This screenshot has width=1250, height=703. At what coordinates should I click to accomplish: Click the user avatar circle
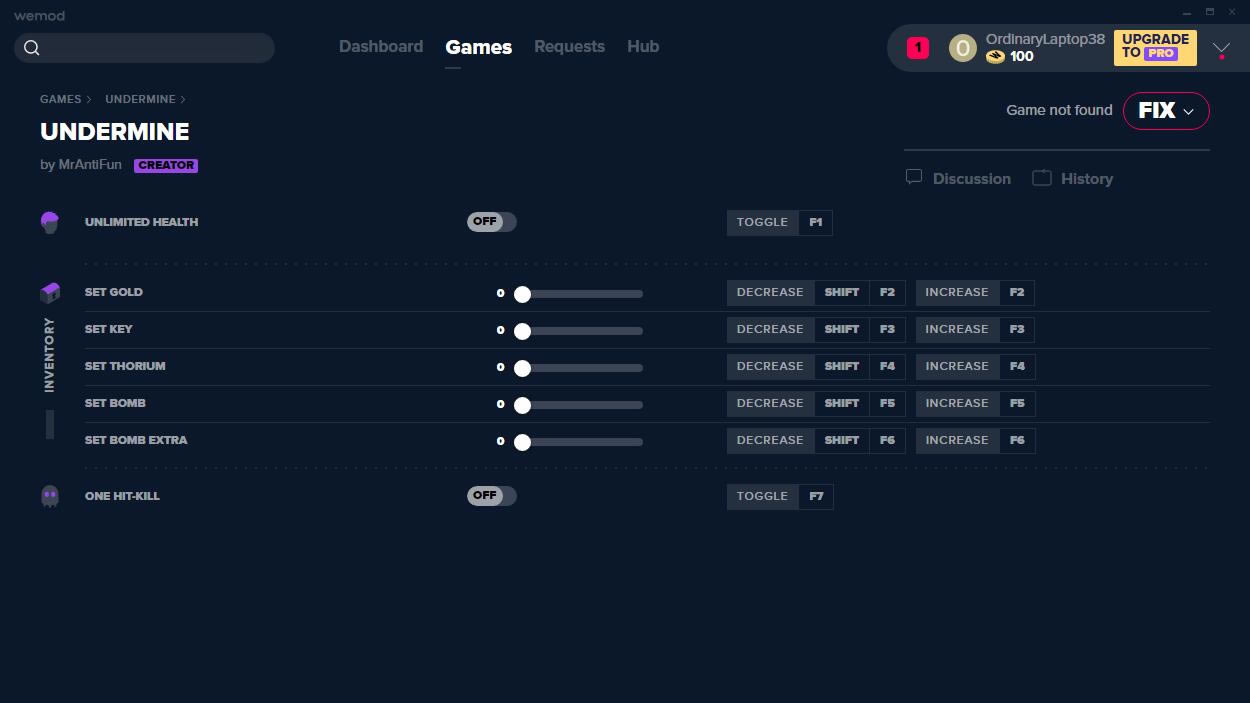pos(962,48)
